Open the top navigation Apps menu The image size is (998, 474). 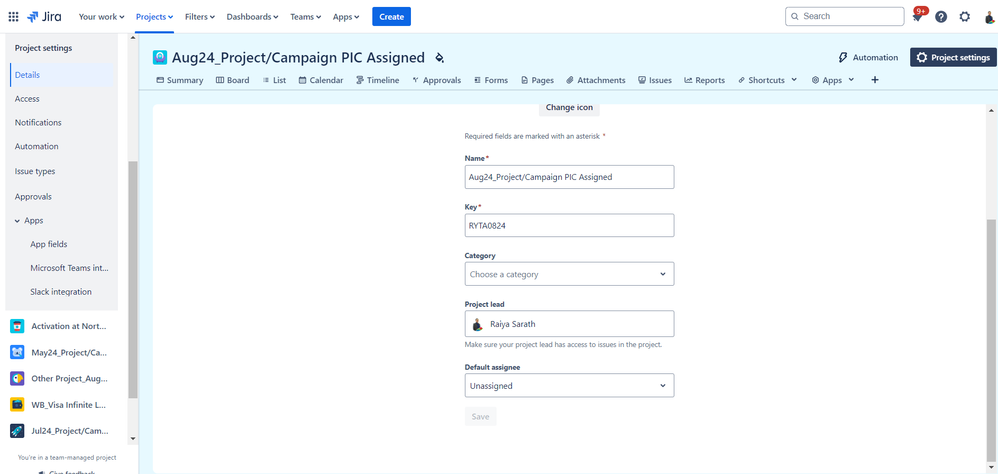346,17
